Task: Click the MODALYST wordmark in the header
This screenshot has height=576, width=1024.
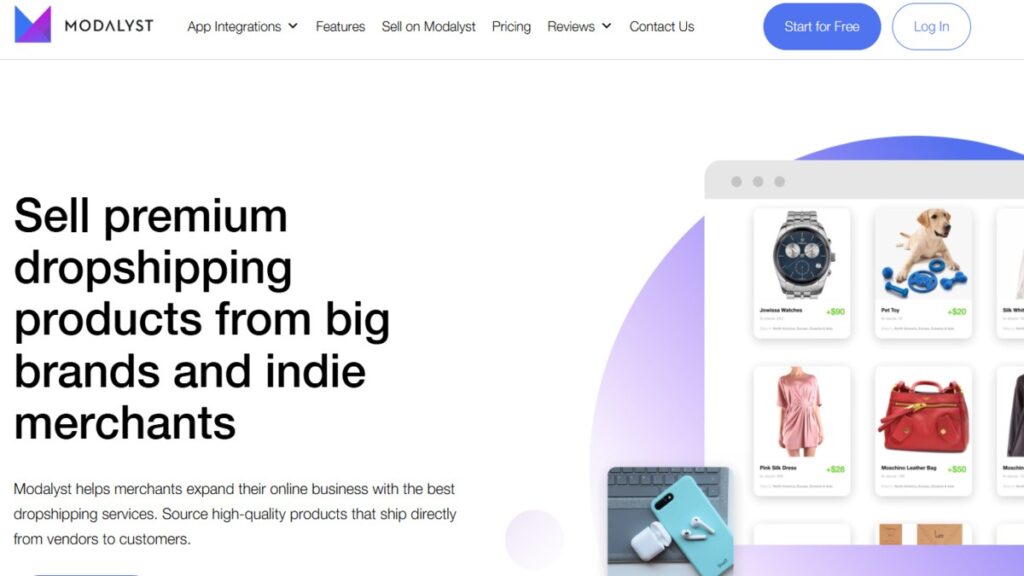Action: coord(109,26)
